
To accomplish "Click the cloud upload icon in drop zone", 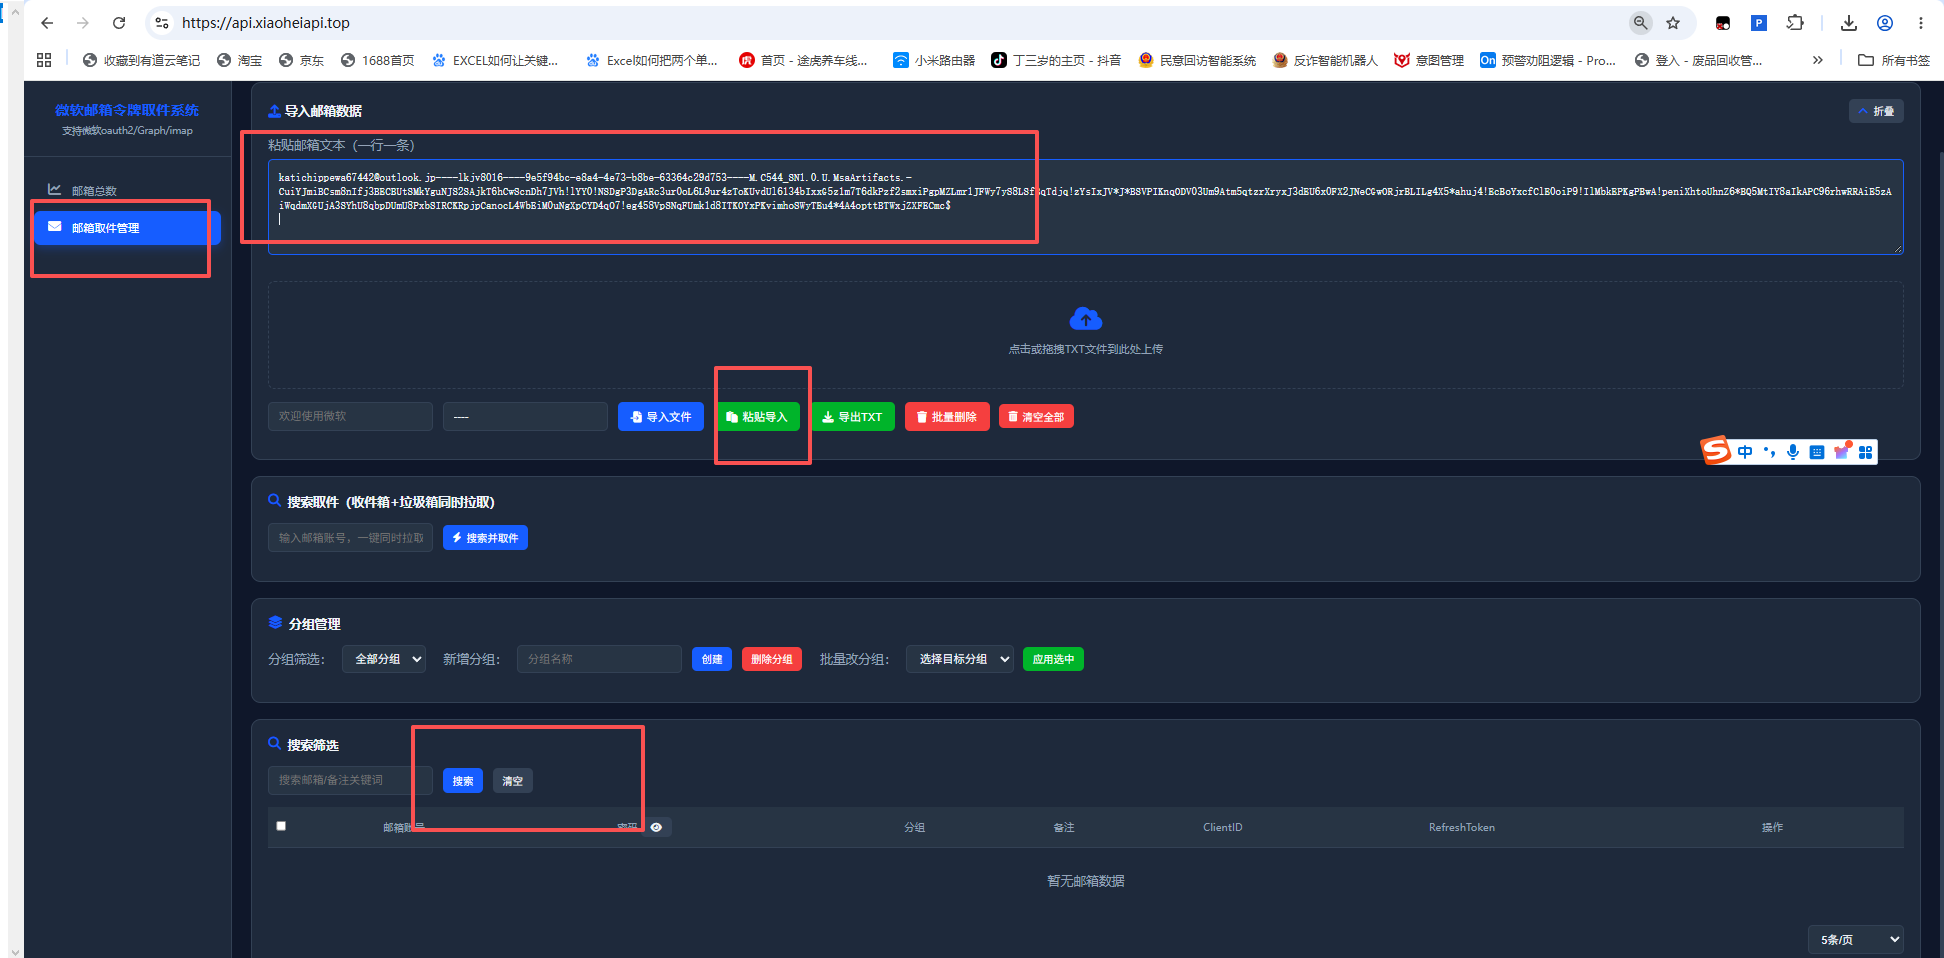I will (x=1085, y=319).
